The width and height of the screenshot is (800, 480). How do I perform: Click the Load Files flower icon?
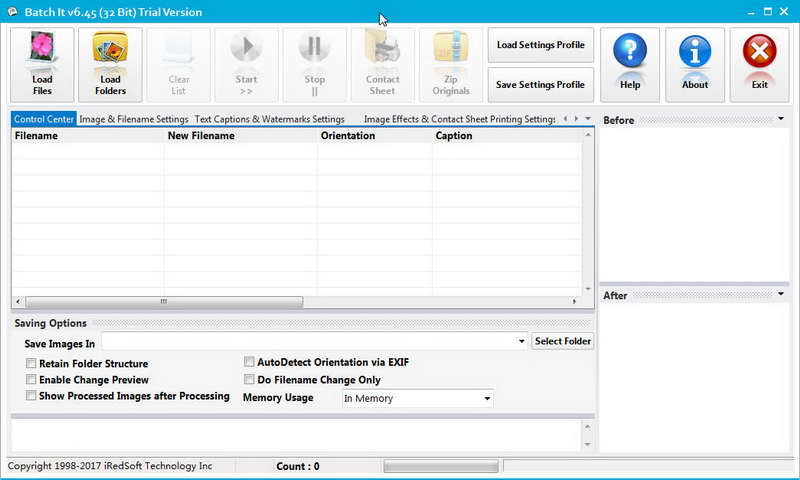click(42, 49)
